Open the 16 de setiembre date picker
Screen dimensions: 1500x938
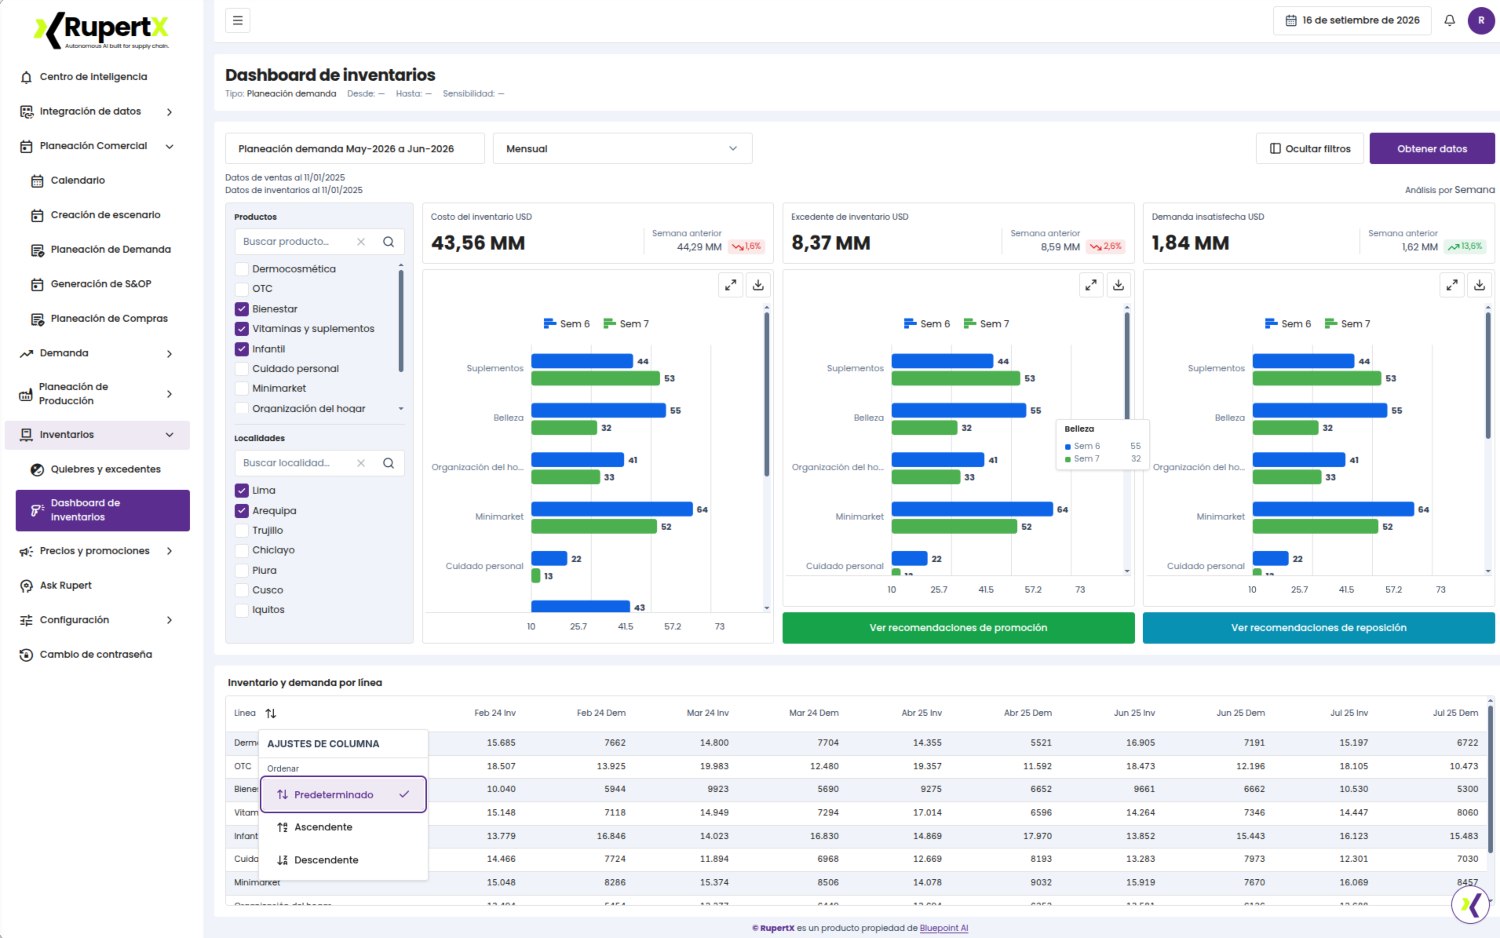point(1352,20)
